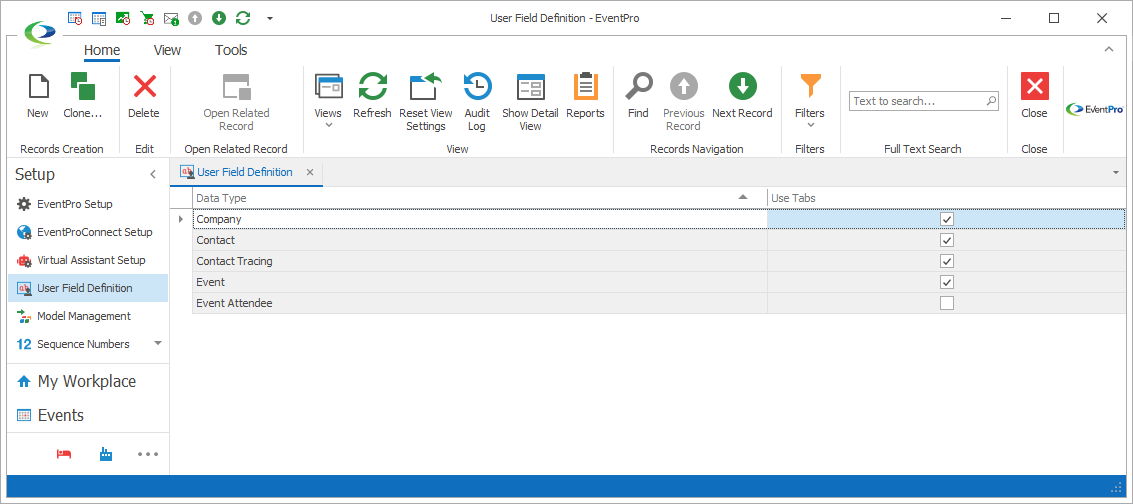
Task: Open EventProConnect Setup in the sidebar
Action: pos(87,233)
